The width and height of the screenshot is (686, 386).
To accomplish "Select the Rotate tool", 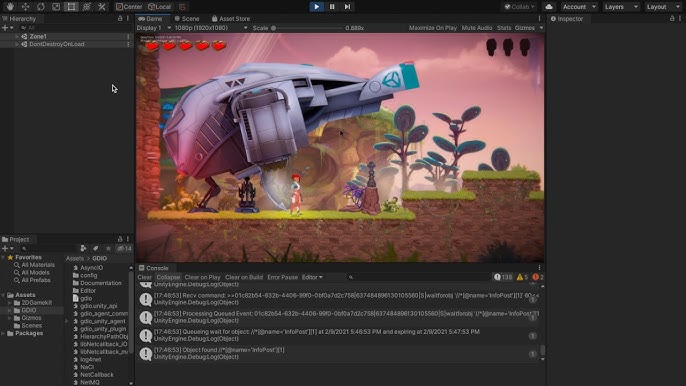I will 41,7.
